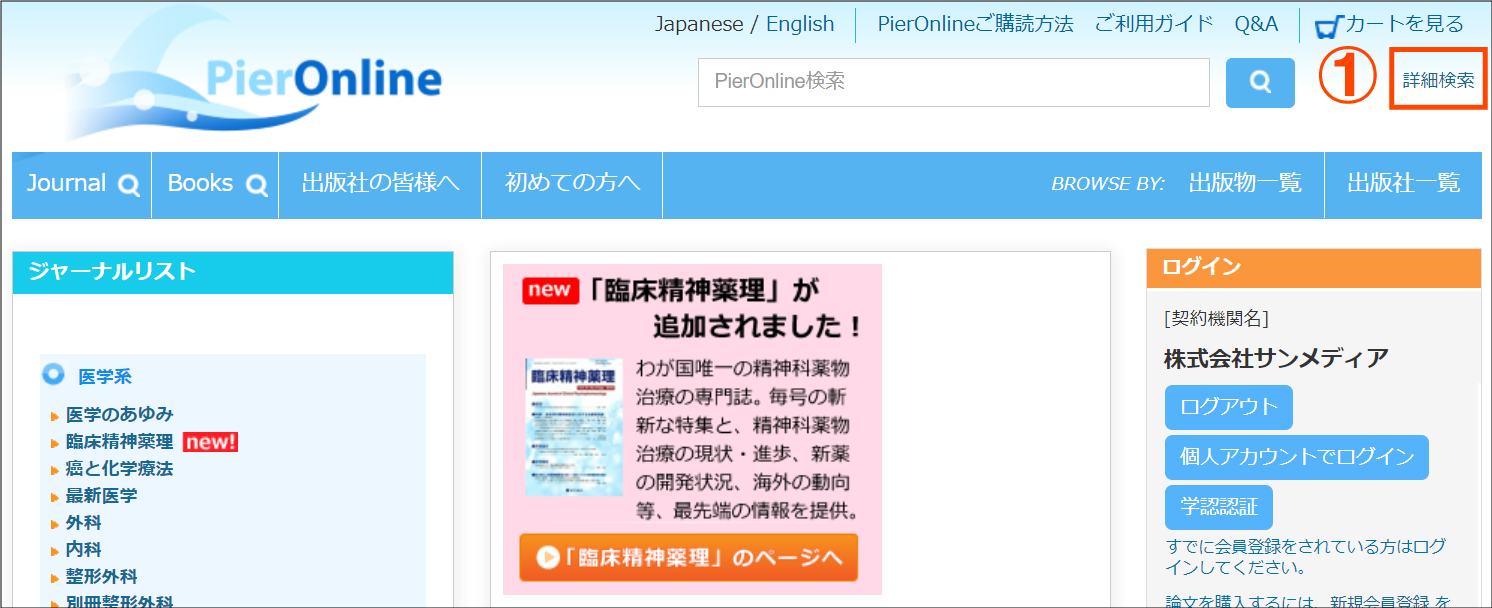Screen dimensions: 1492x608
Task: Open the 最新医学 journal link
Action: coord(101,495)
